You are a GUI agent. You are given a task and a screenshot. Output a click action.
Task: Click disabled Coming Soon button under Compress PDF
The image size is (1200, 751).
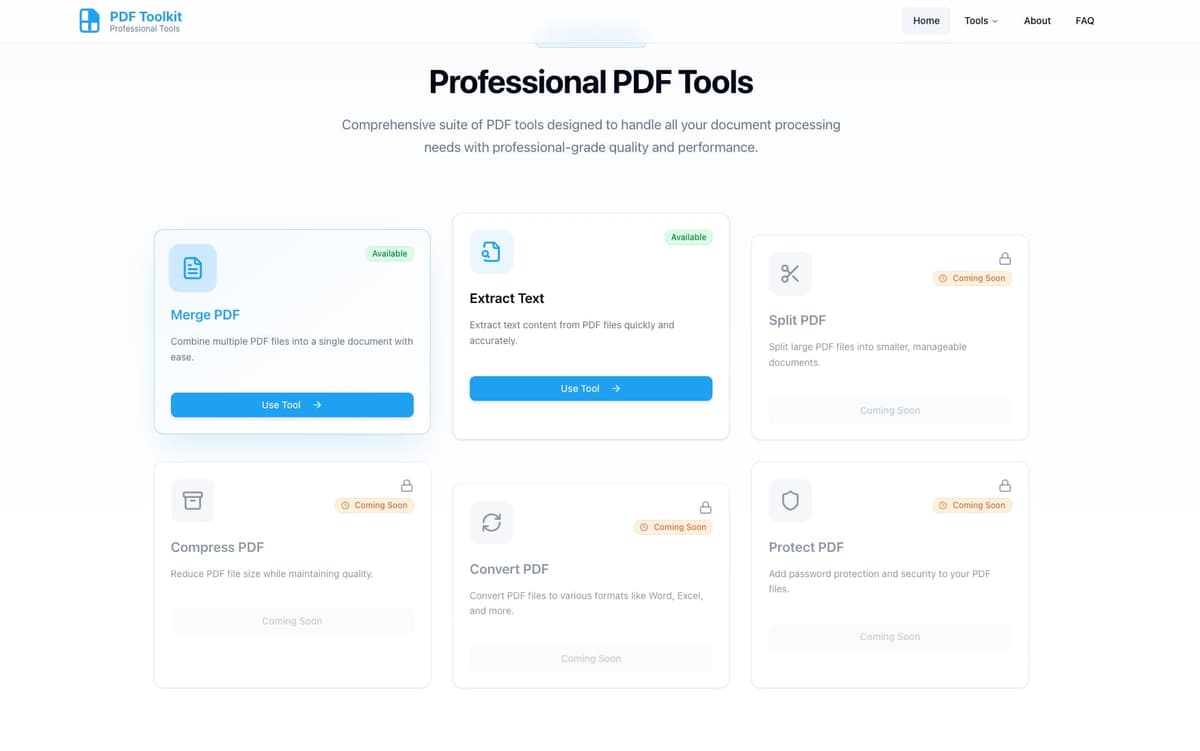point(292,621)
